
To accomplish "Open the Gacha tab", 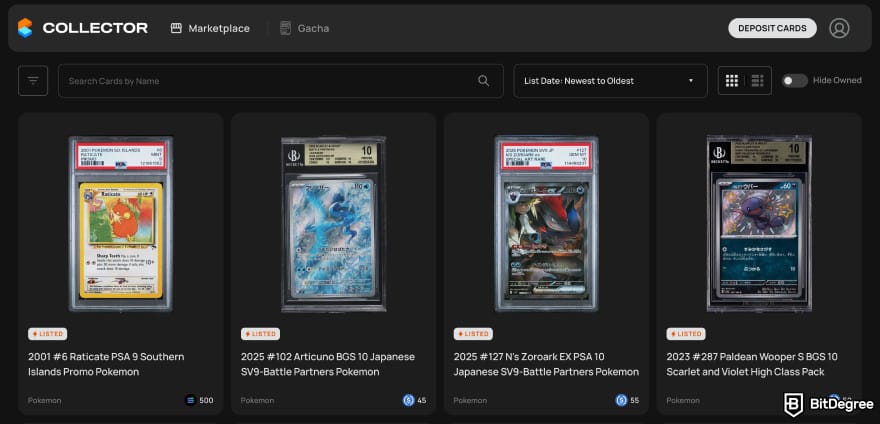I will click(304, 28).
